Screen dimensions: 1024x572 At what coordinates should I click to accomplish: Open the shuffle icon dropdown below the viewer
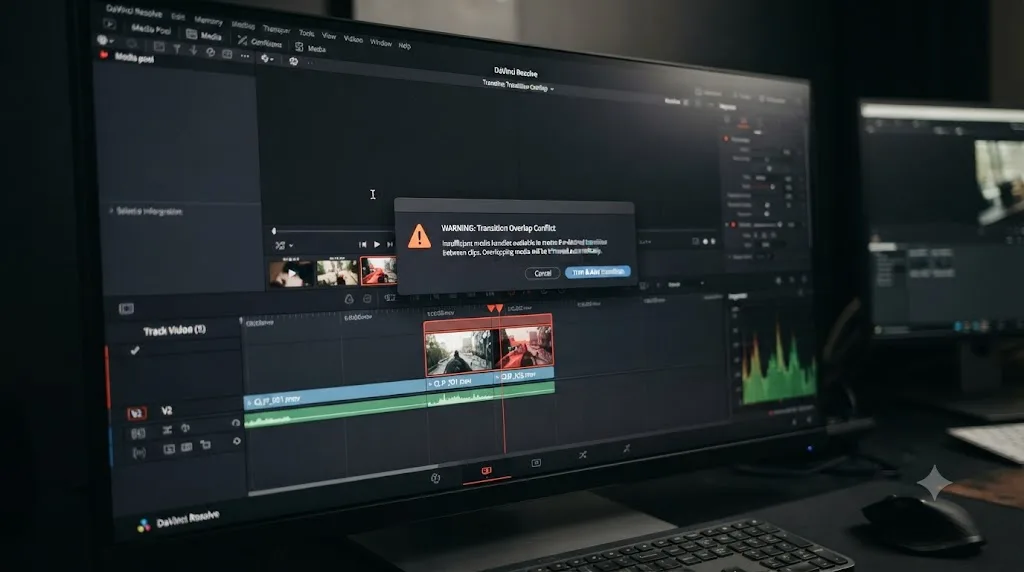tap(283, 246)
